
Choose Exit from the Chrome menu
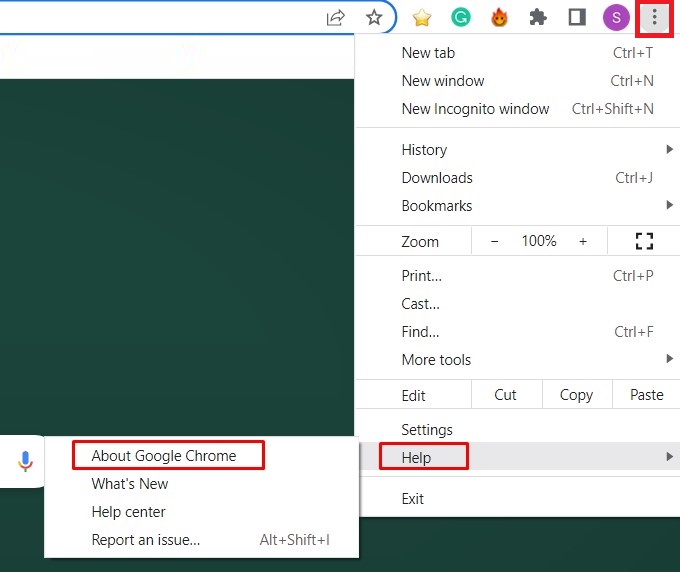pos(518,499)
